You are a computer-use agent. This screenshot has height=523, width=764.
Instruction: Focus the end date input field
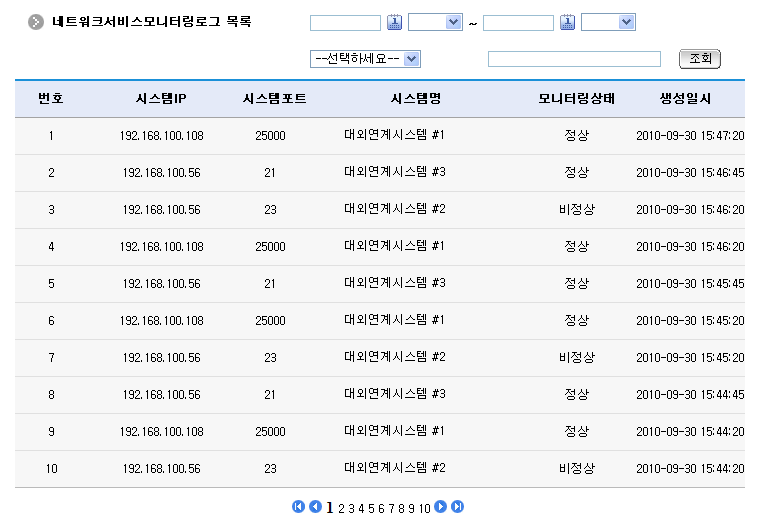click(x=518, y=22)
